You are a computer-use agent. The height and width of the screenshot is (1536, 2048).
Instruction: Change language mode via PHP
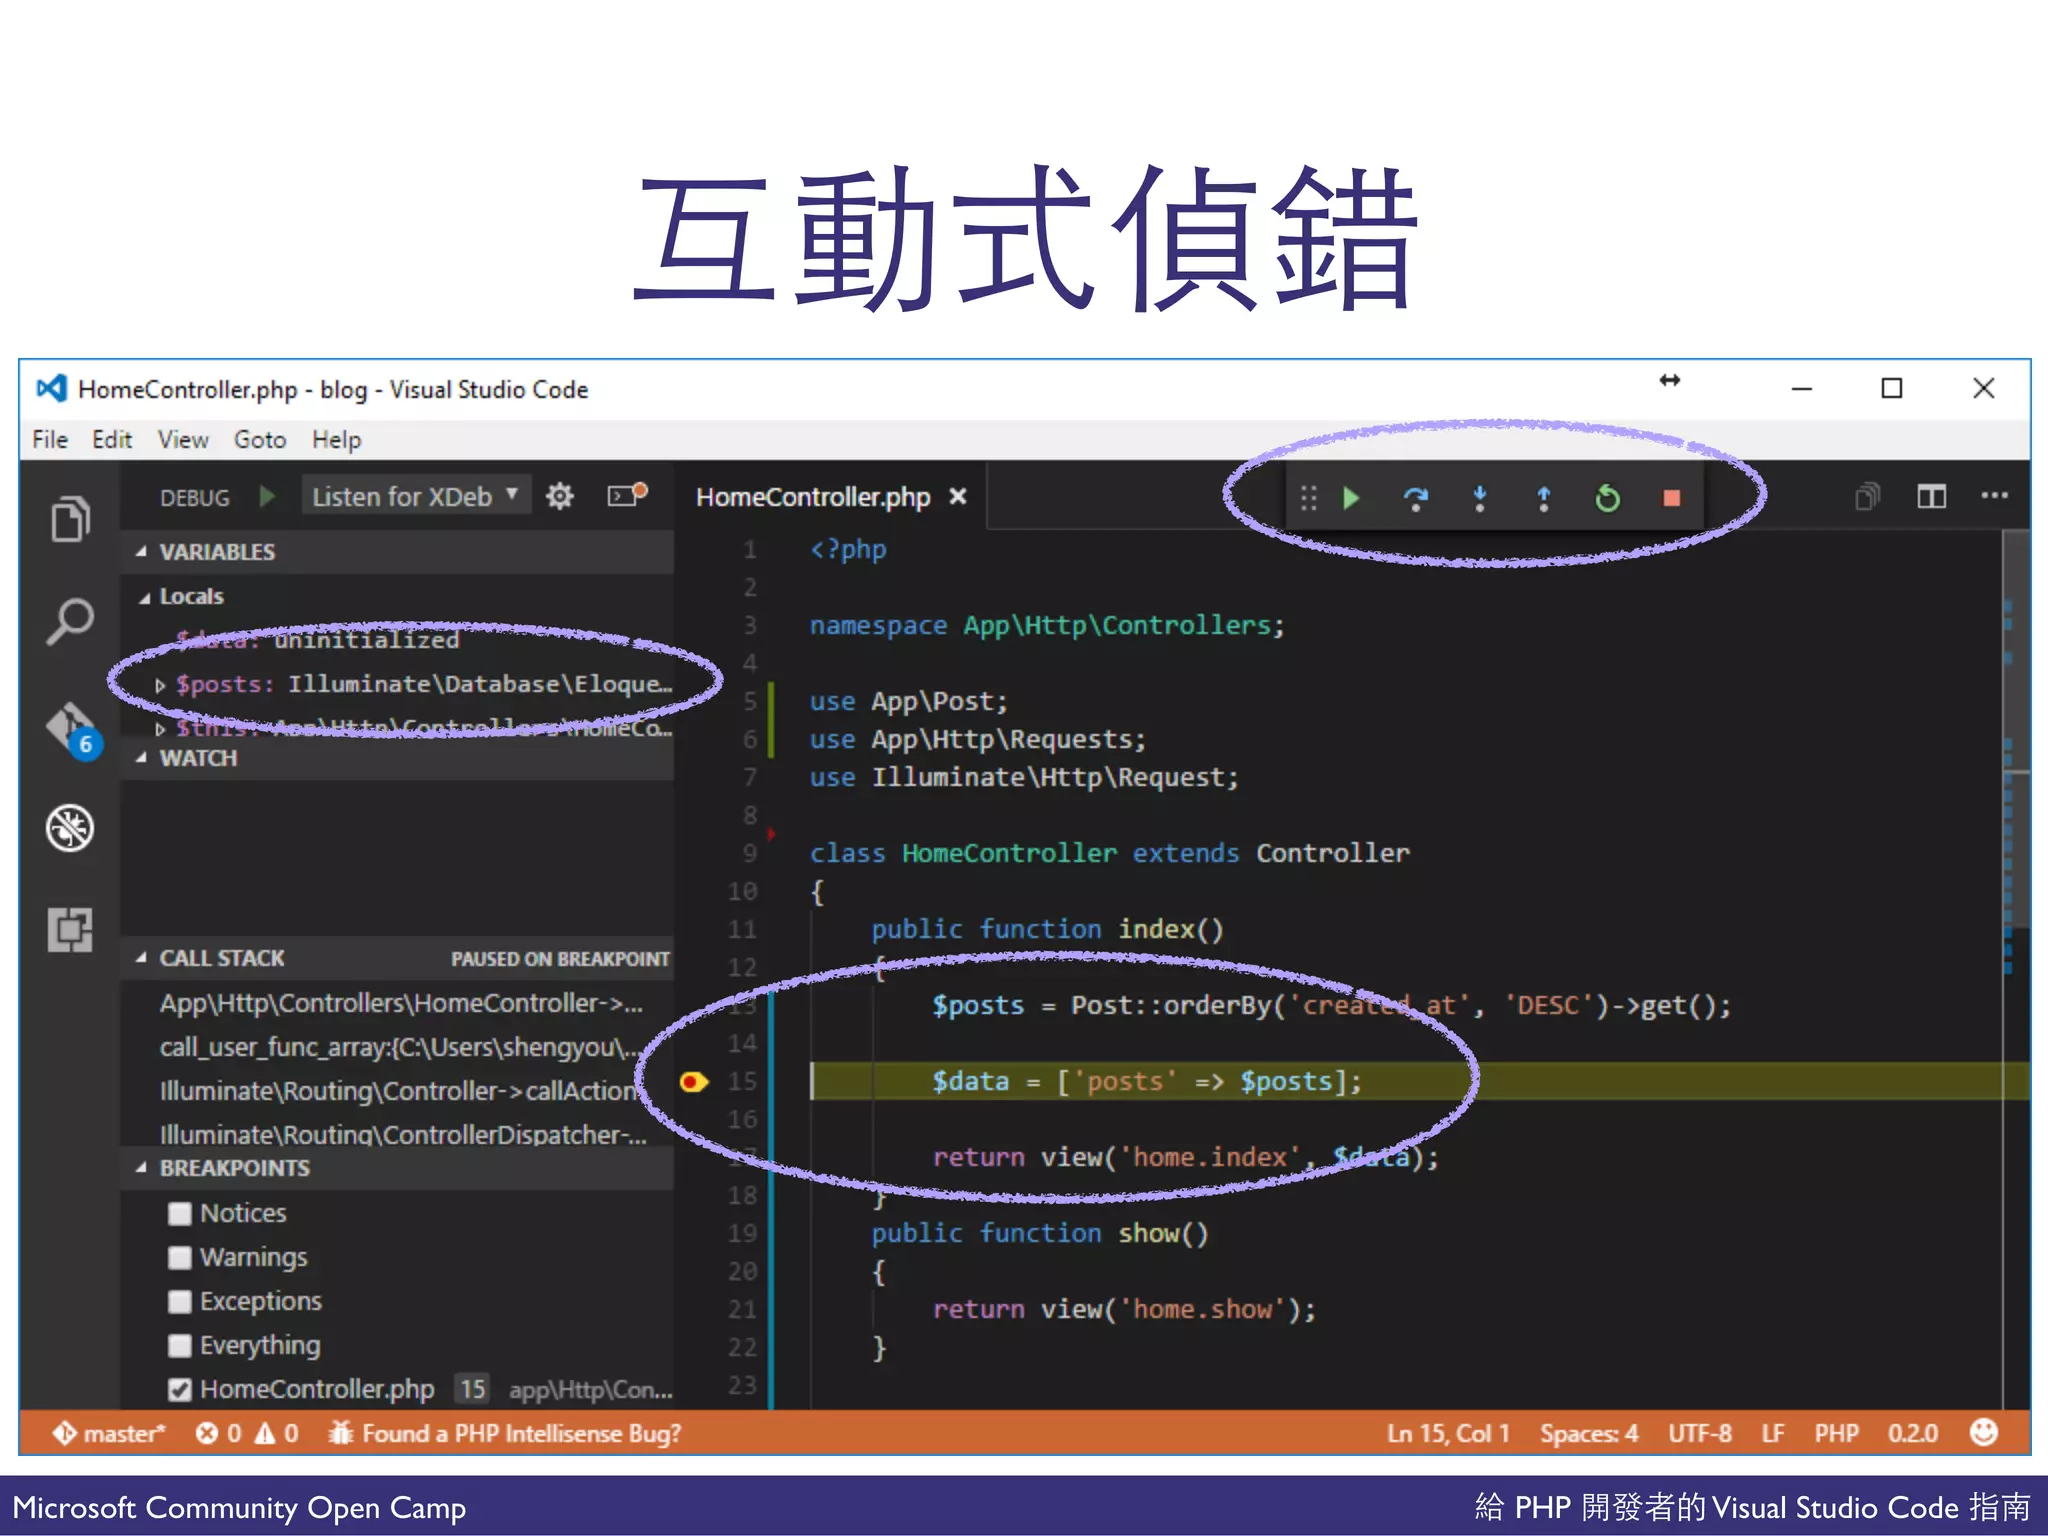pyautogui.click(x=1836, y=1433)
